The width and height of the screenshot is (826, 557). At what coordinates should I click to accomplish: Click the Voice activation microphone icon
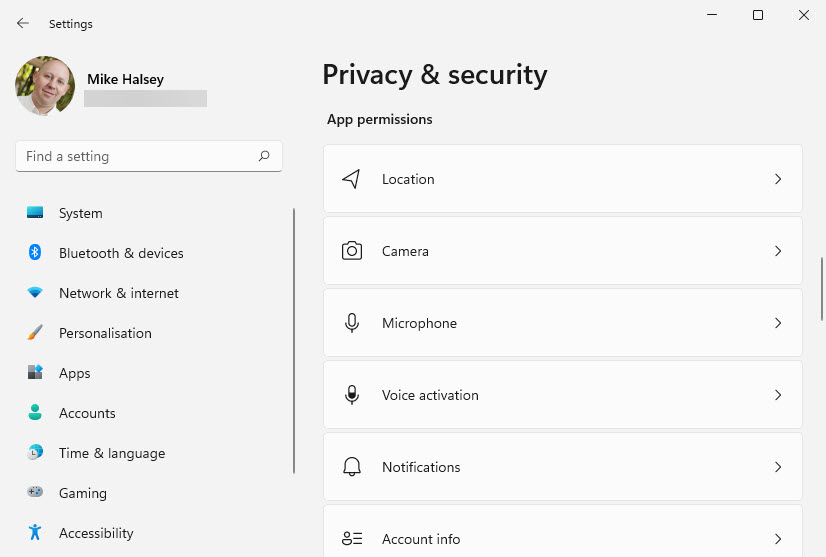click(x=351, y=395)
